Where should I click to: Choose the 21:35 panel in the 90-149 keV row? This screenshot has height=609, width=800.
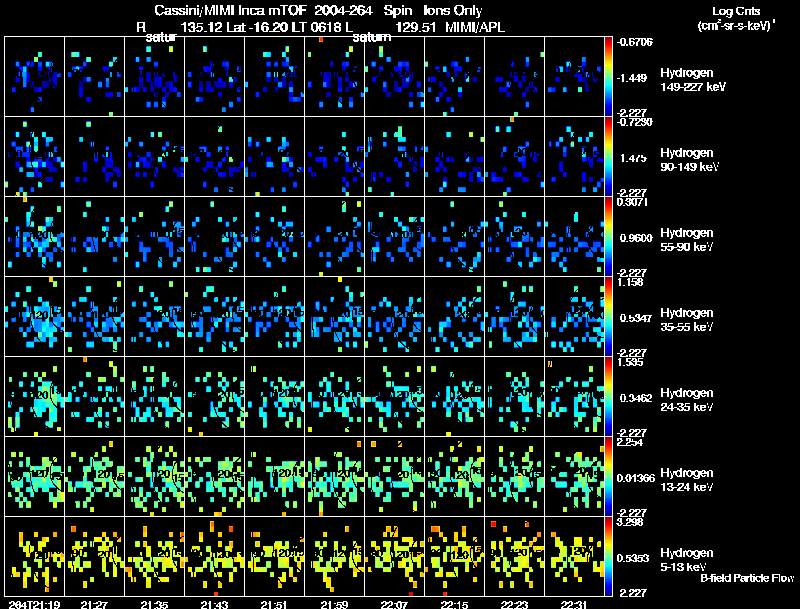pos(155,157)
